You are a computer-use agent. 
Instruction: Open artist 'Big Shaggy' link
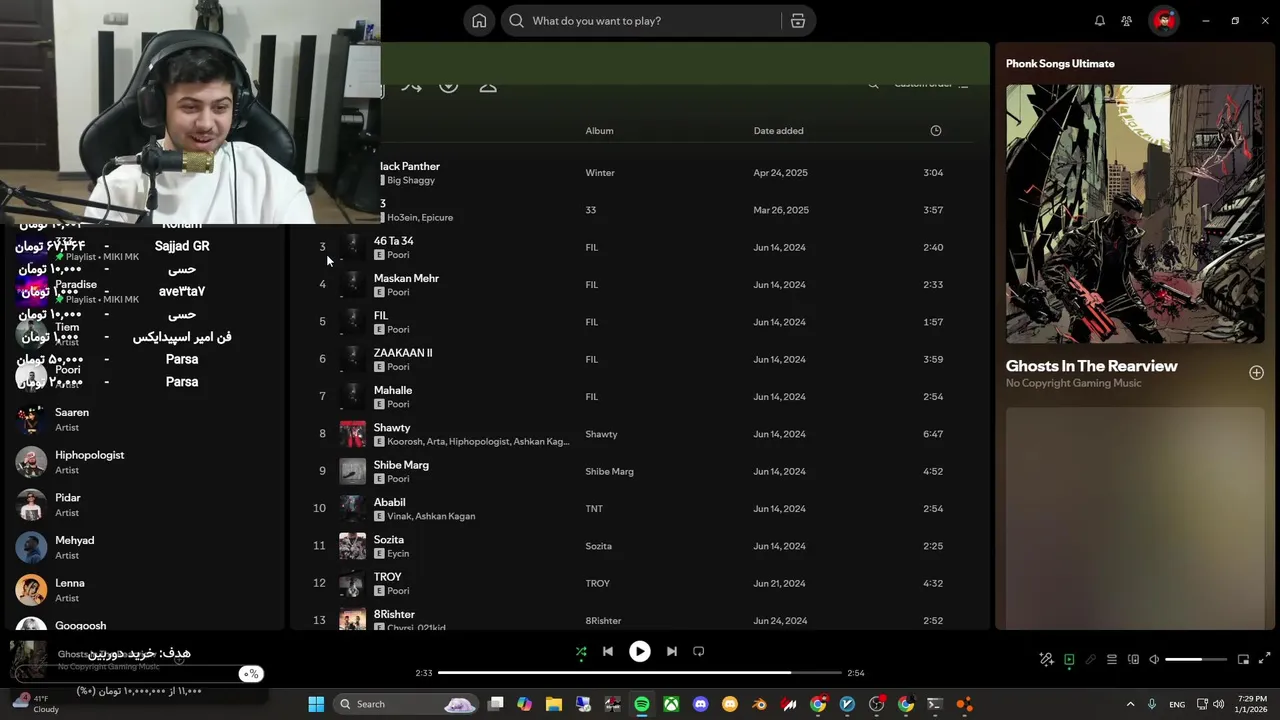[x=411, y=181]
